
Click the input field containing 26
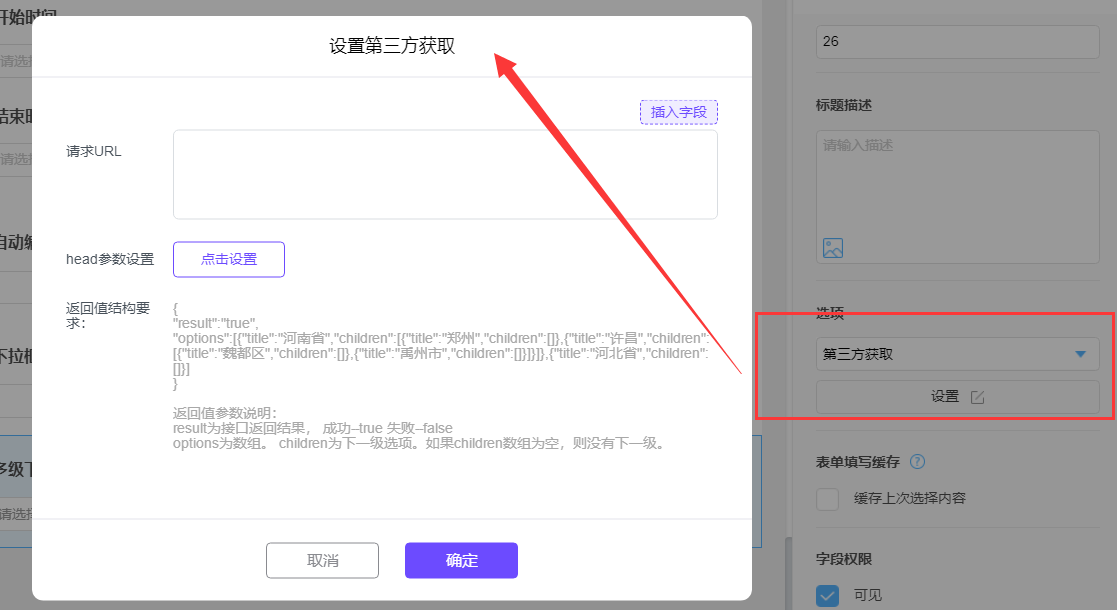(957, 42)
